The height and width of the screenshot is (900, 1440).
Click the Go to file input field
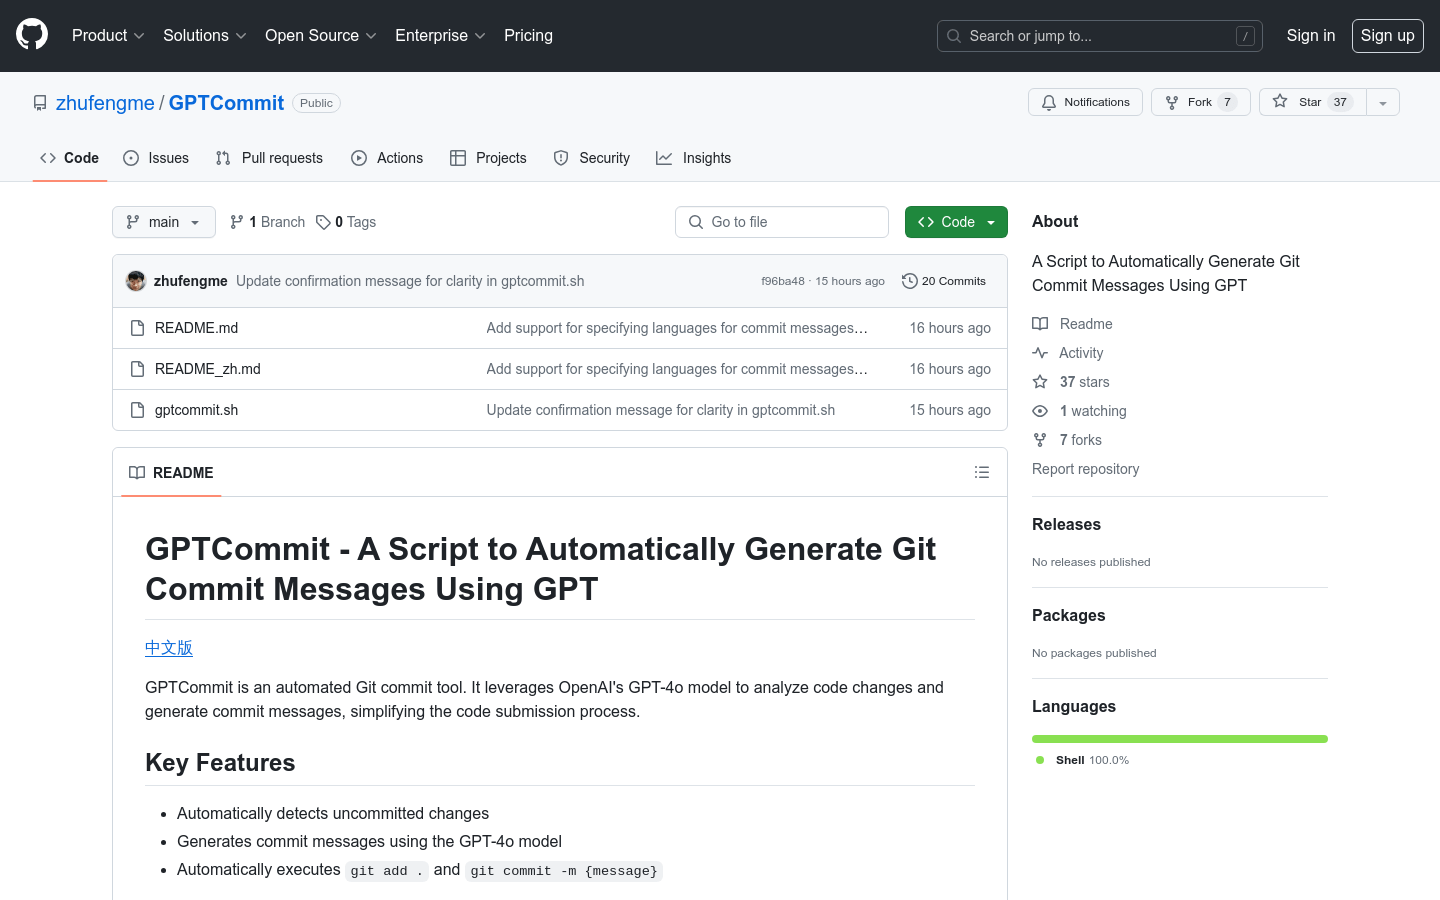click(782, 222)
